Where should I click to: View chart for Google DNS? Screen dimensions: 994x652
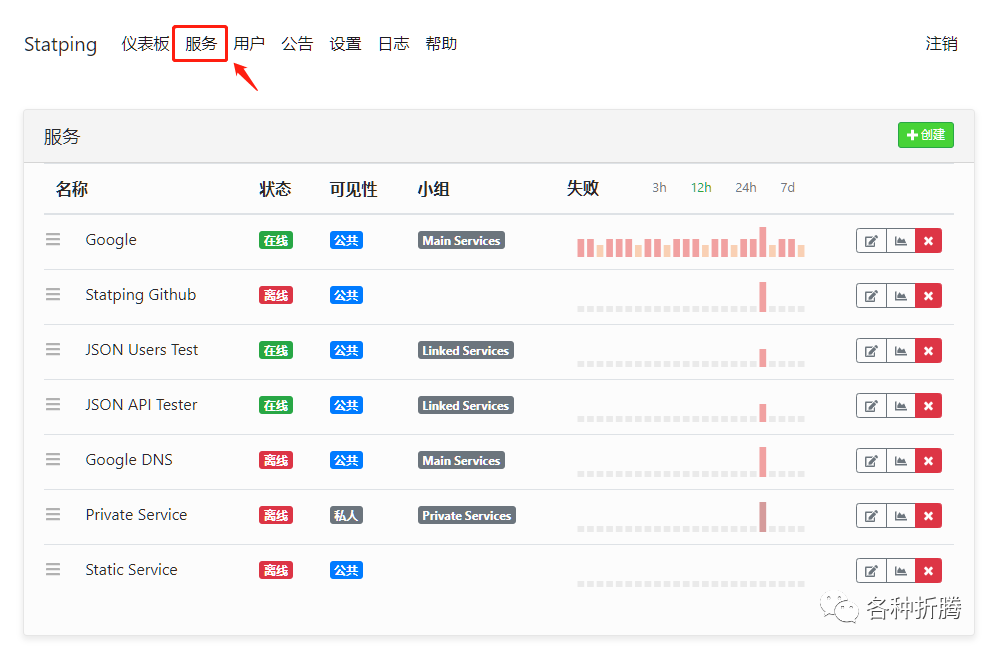pyautogui.click(x=901, y=461)
